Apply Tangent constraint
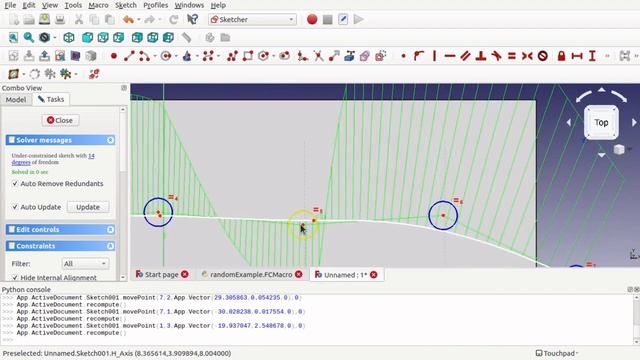This screenshot has width=640, height=360. [x=496, y=56]
